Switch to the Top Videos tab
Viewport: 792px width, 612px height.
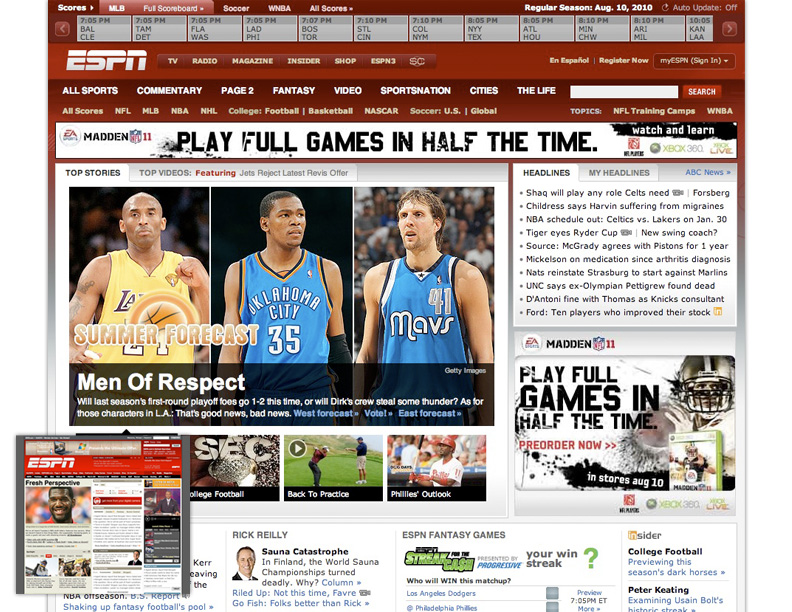(243, 173)
